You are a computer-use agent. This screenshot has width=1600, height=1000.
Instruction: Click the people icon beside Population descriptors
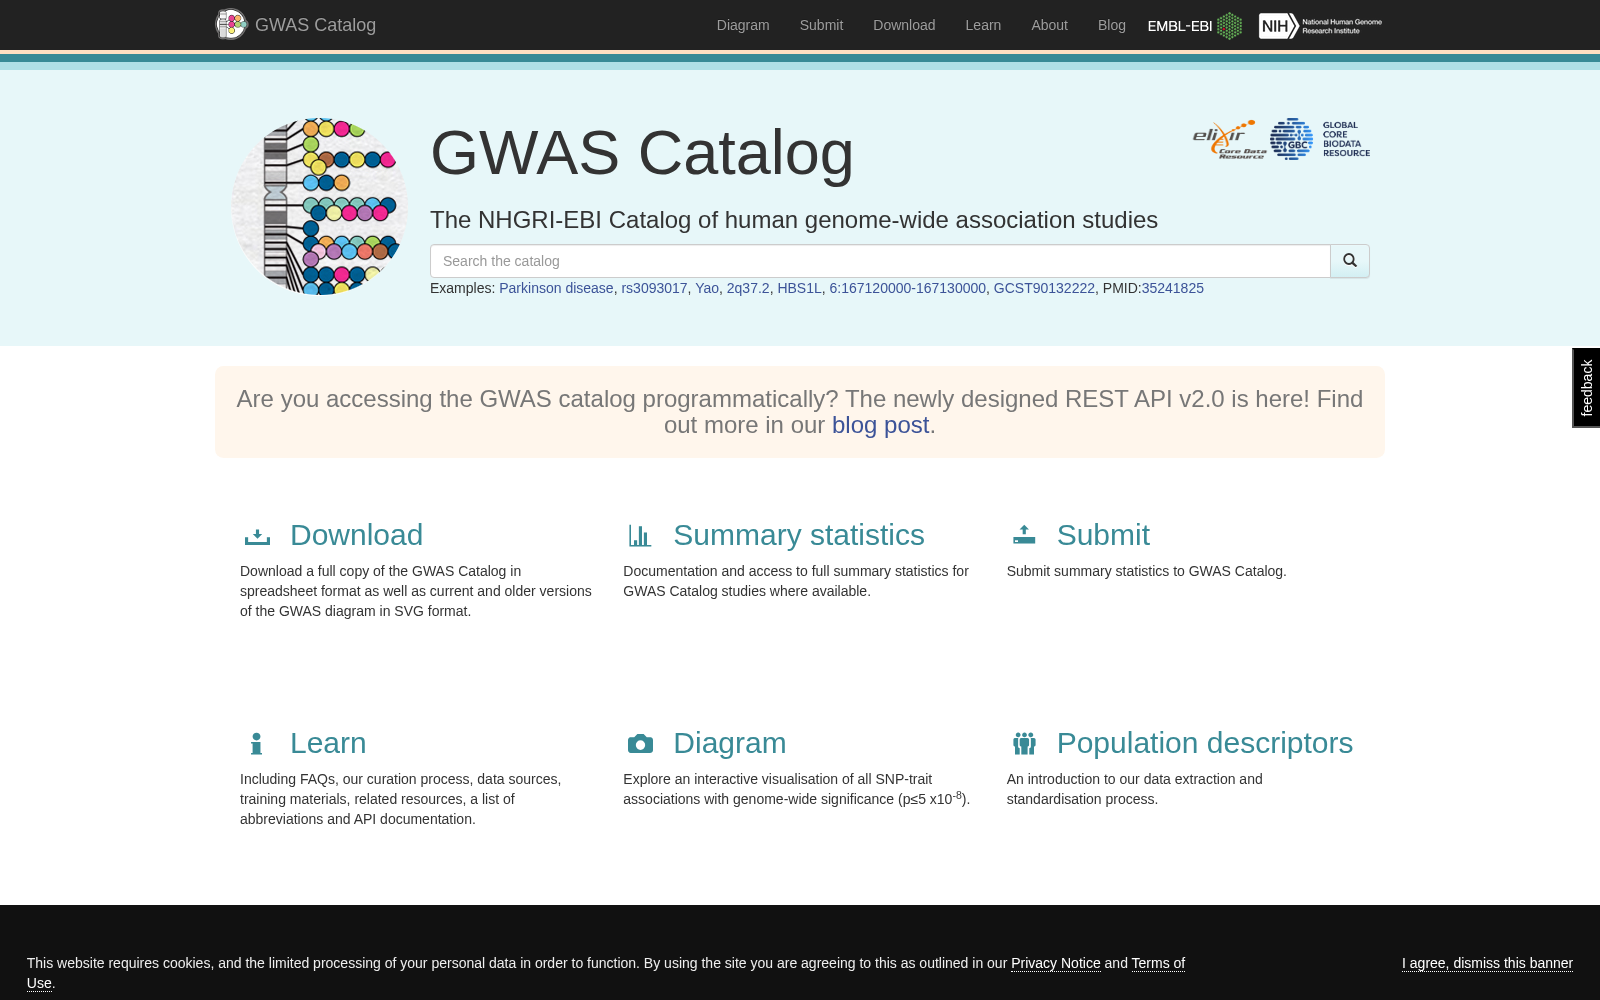(x=1024, y=743)
